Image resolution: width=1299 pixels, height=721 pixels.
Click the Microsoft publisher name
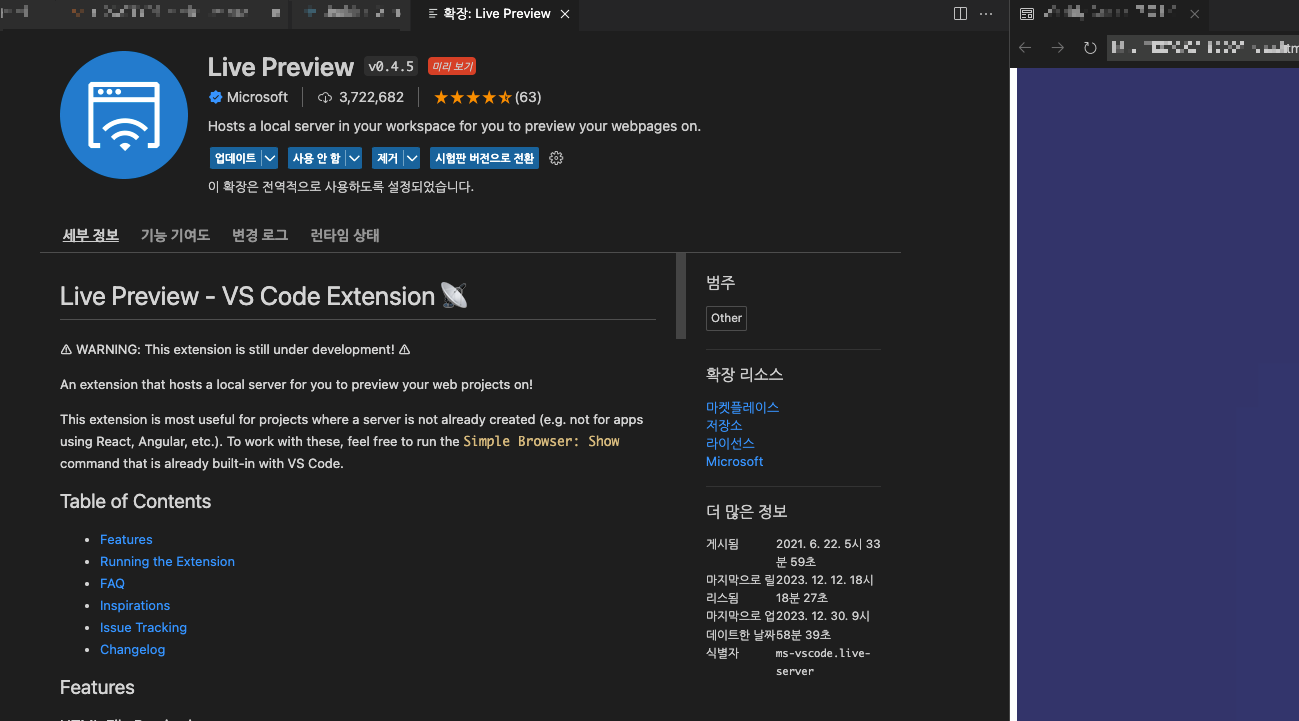[x=257, y=97]
